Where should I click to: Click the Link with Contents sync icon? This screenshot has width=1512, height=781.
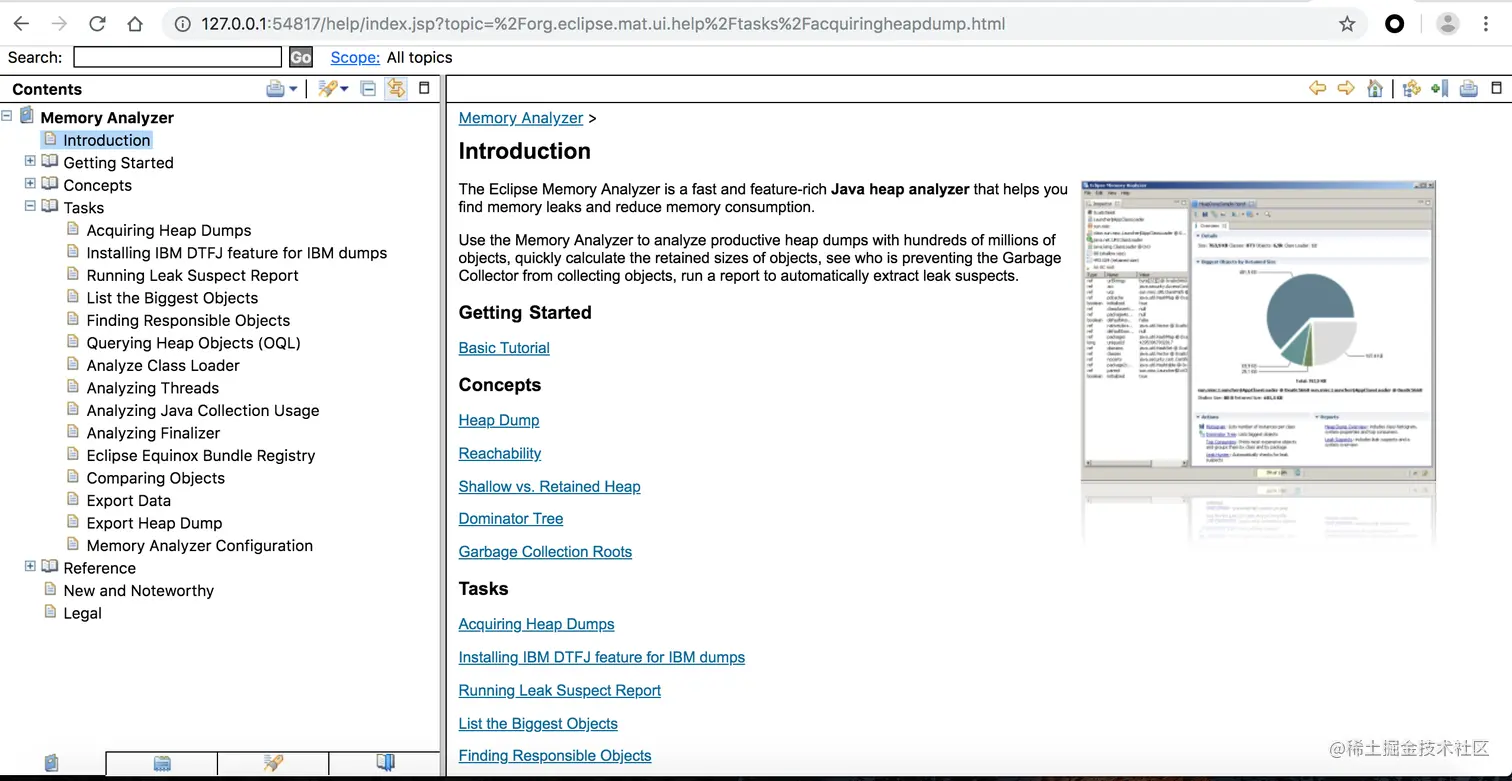click(396, 88)
